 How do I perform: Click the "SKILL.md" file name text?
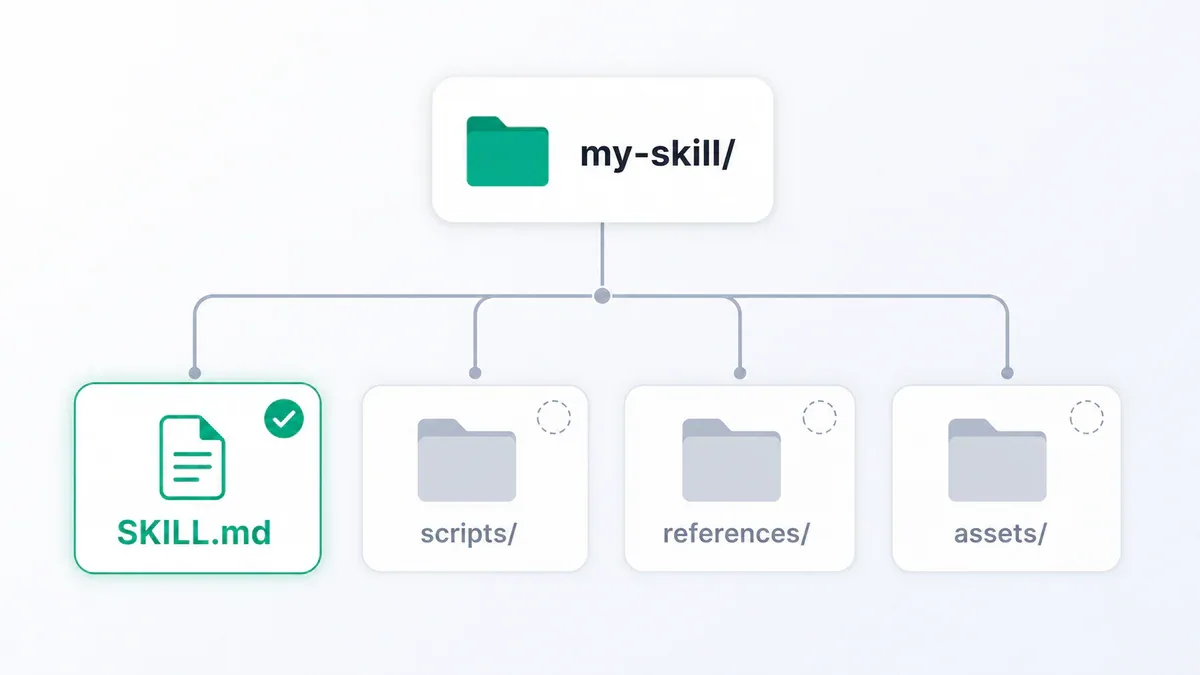[x=194, y=532]
